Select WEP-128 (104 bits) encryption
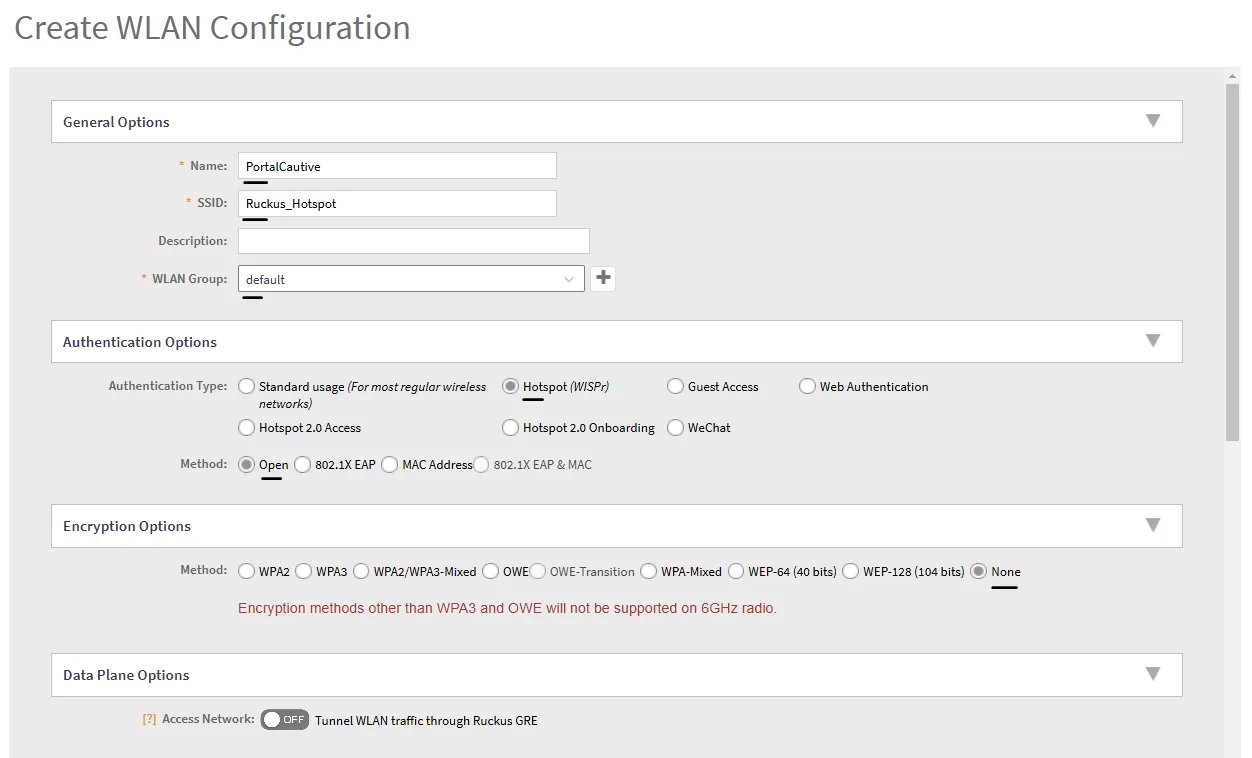 (x=851, y=572)
